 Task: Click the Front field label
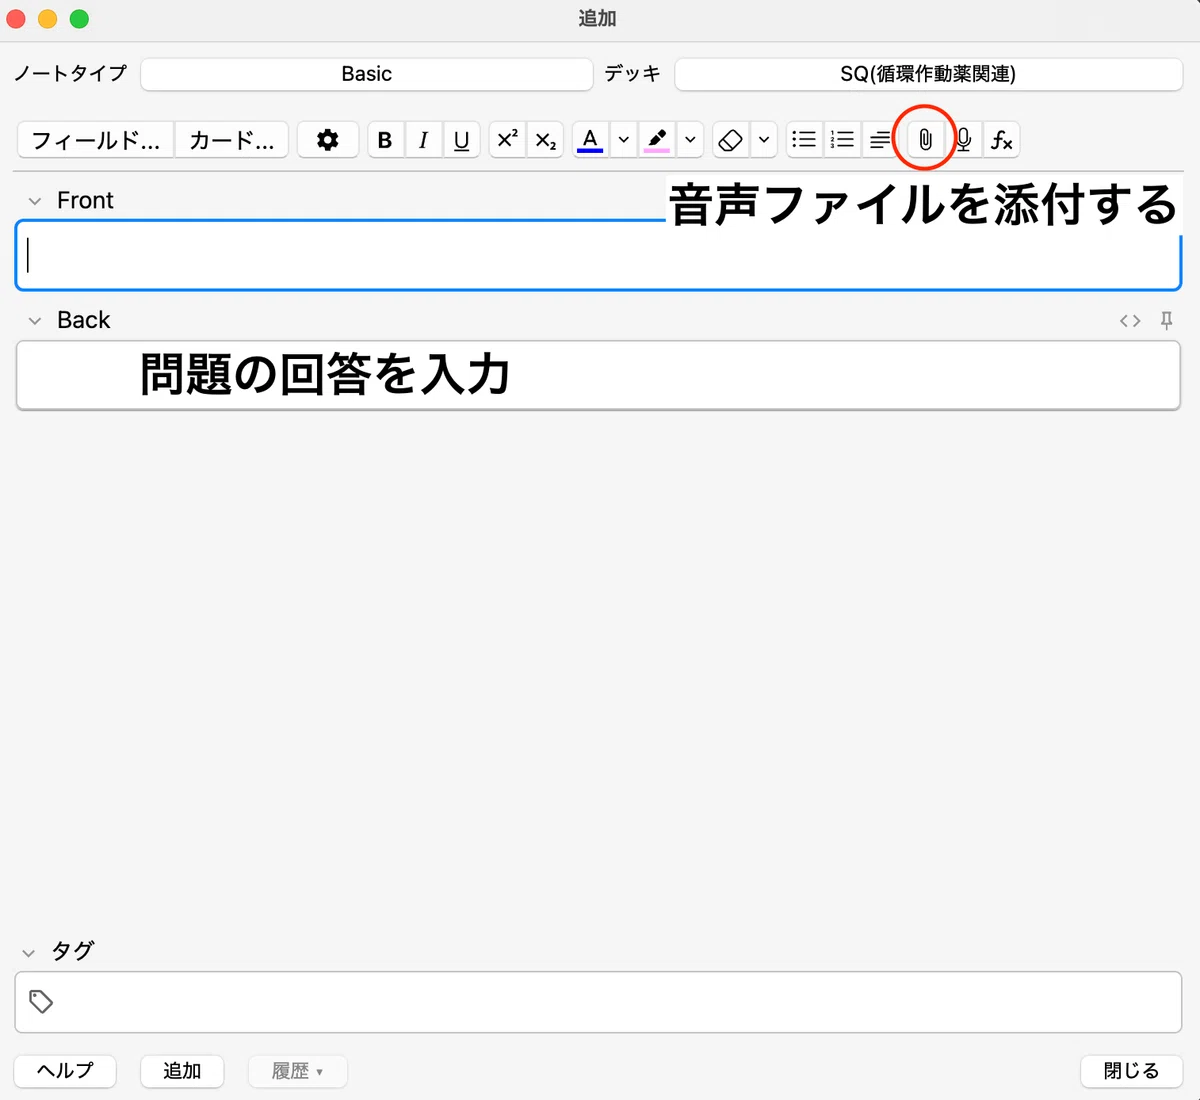coord(85,200)
